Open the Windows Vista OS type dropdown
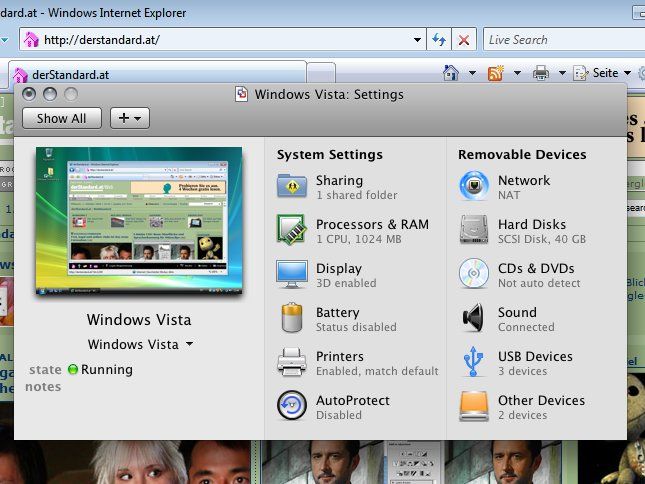This screenshot has height=484, width=645. (x=140, y=344)
